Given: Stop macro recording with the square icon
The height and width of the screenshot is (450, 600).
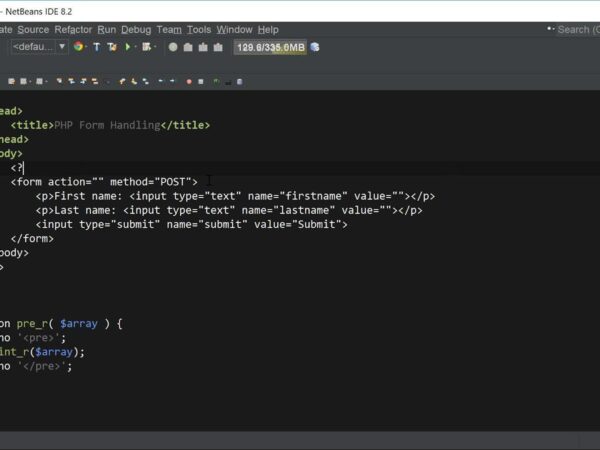Looking at the screenshot, I should click(x=201, y=82).
